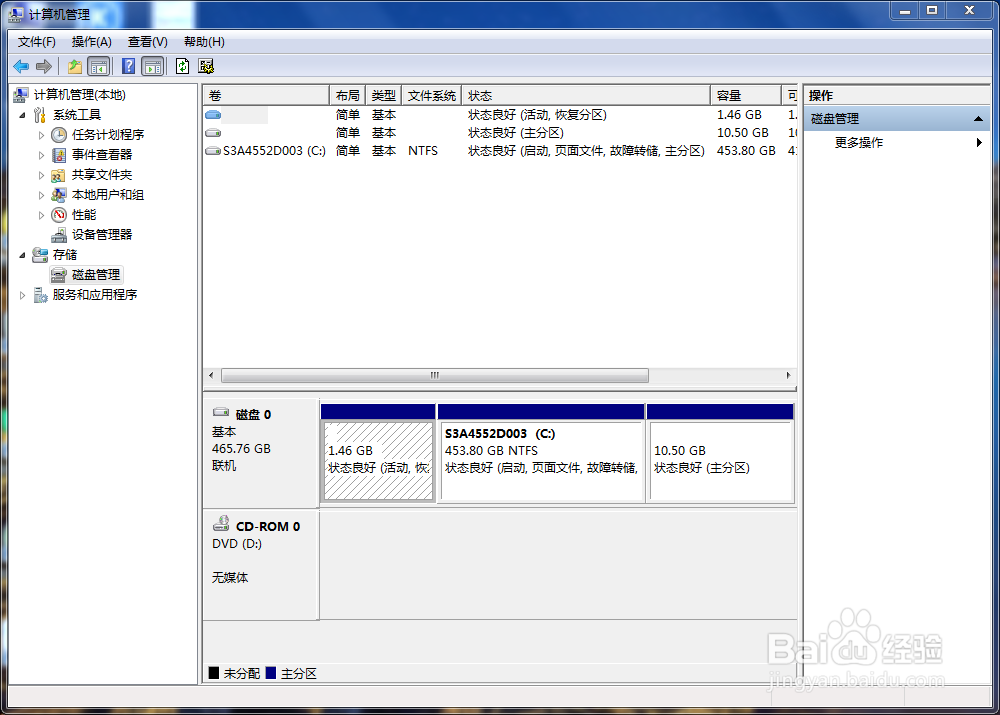
Task: Click the black 未分配 legend swatch
Action: (x=214, y=673)
